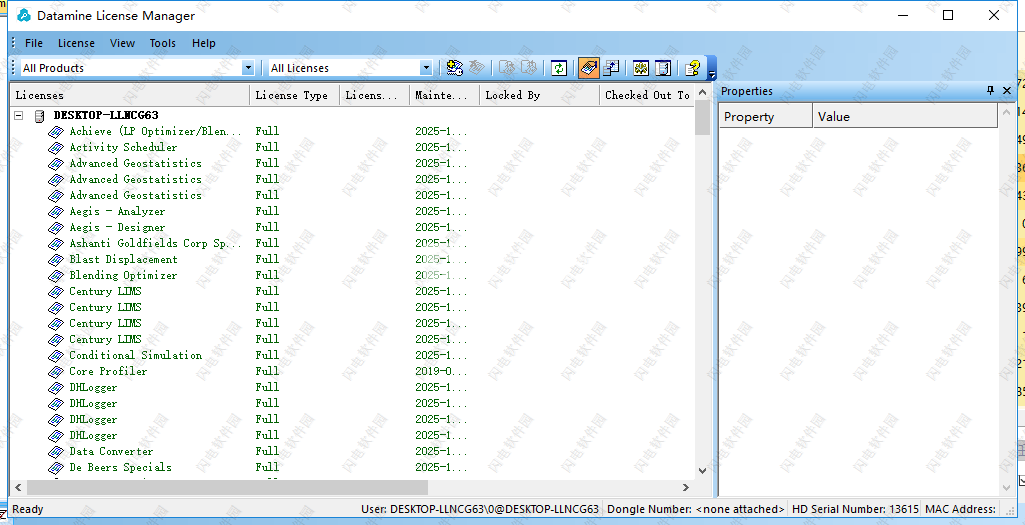Click the license icon beside Ashanti Goldfields Corp

coord(56,244)
